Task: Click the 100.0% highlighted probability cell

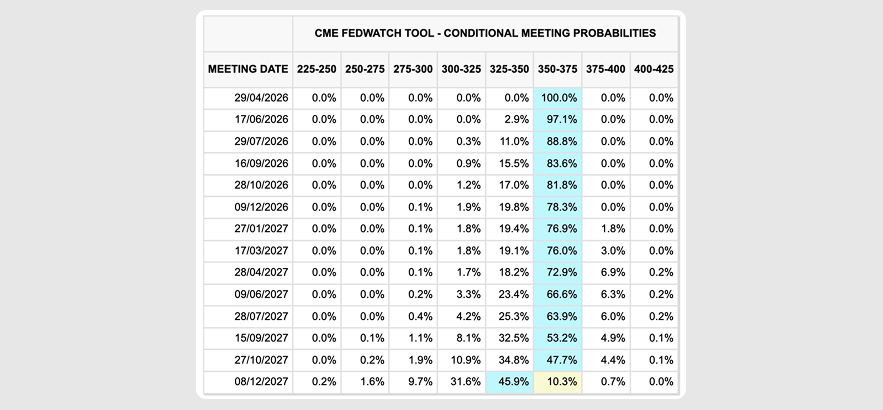Action: (558, 98)
